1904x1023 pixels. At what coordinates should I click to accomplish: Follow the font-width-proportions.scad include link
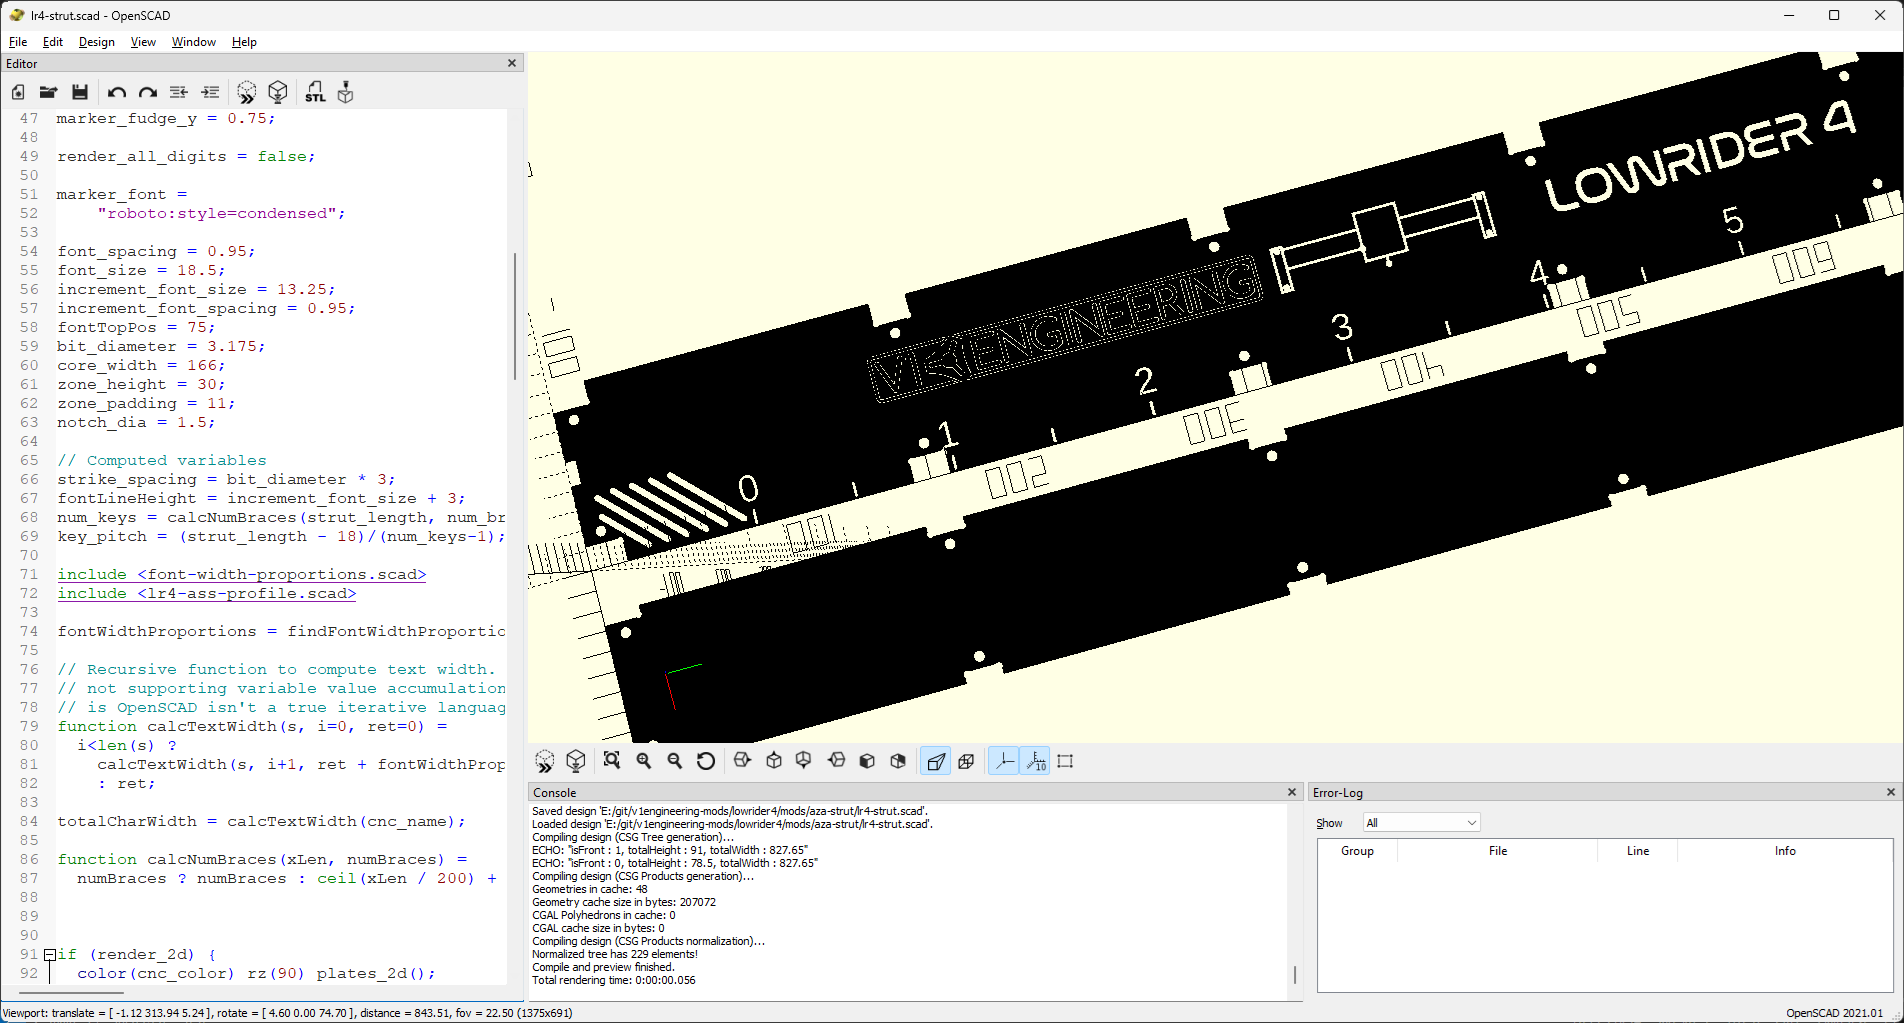coord(242,575)
